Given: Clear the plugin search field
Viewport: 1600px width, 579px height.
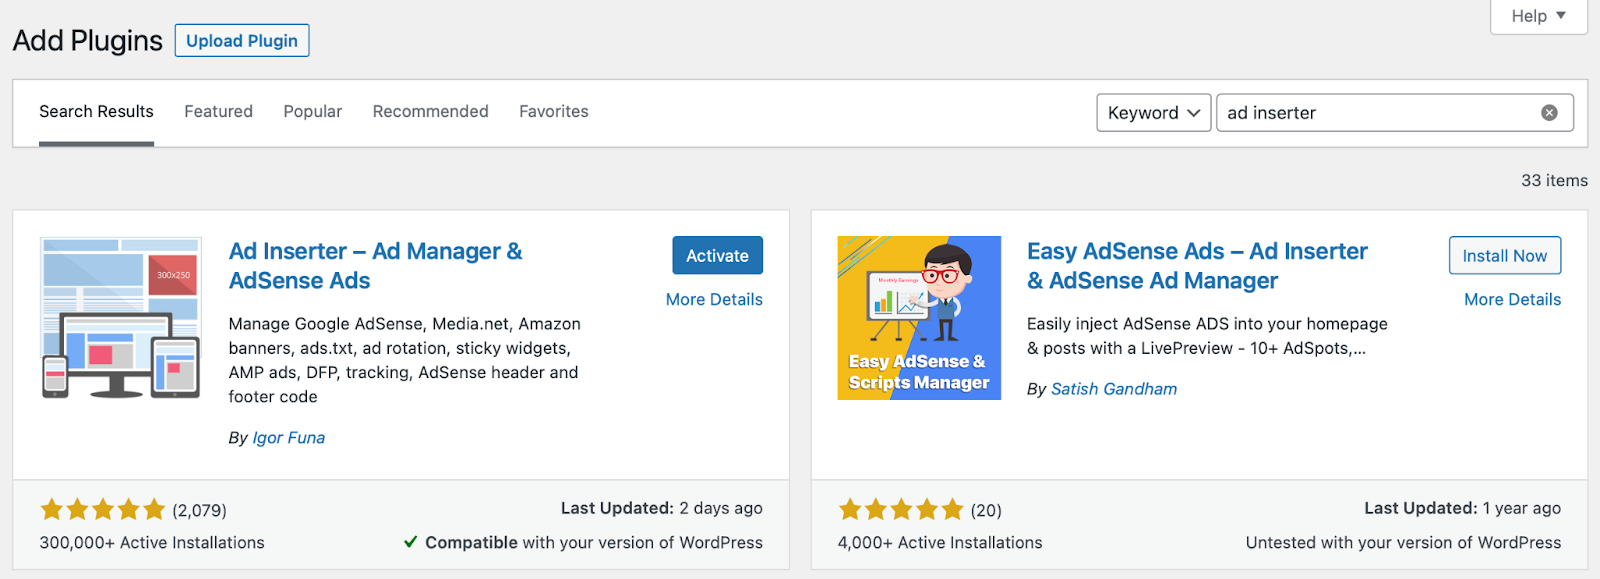Looking at the screenshot, I should tap(1549, 113).
